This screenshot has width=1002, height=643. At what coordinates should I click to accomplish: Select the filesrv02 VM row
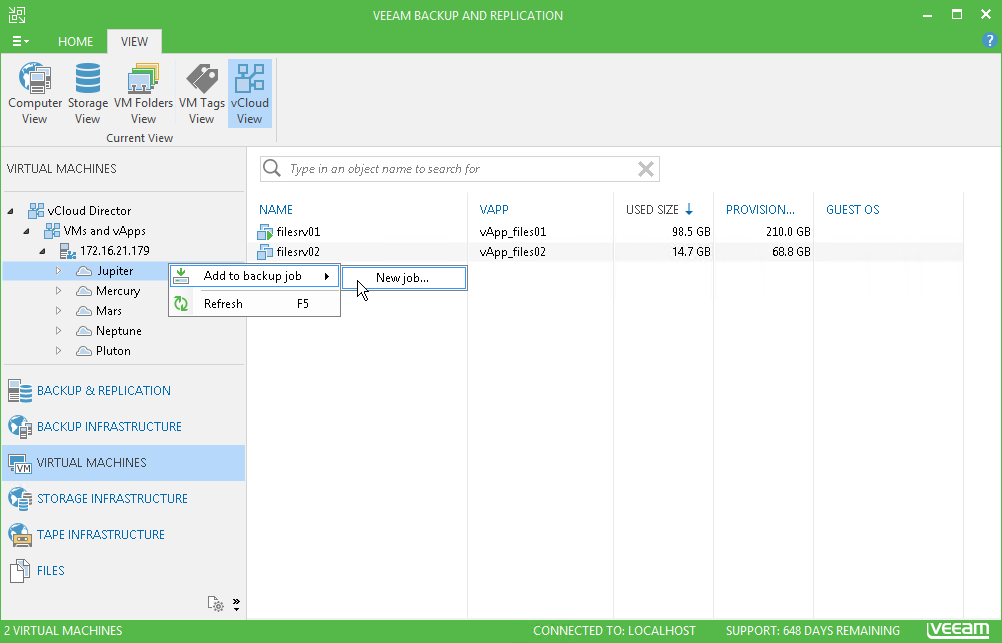point(605,252)
